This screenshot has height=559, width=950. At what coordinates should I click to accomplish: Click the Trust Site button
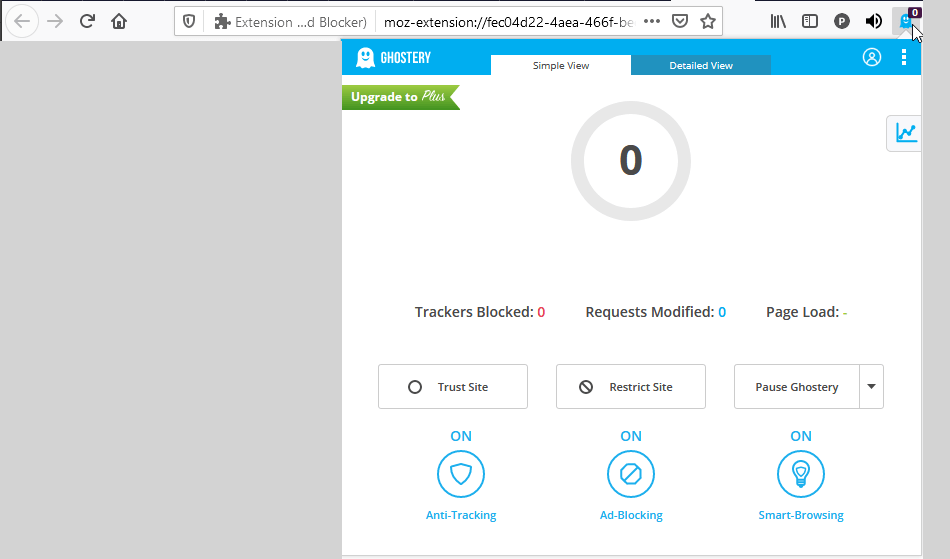(453, 386)
